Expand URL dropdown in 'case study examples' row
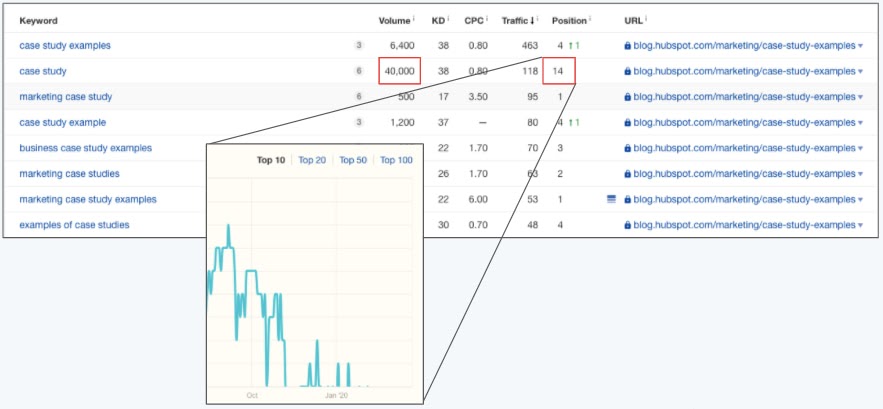The height and width of the screenshot is (409, 883). pos(860,46)
